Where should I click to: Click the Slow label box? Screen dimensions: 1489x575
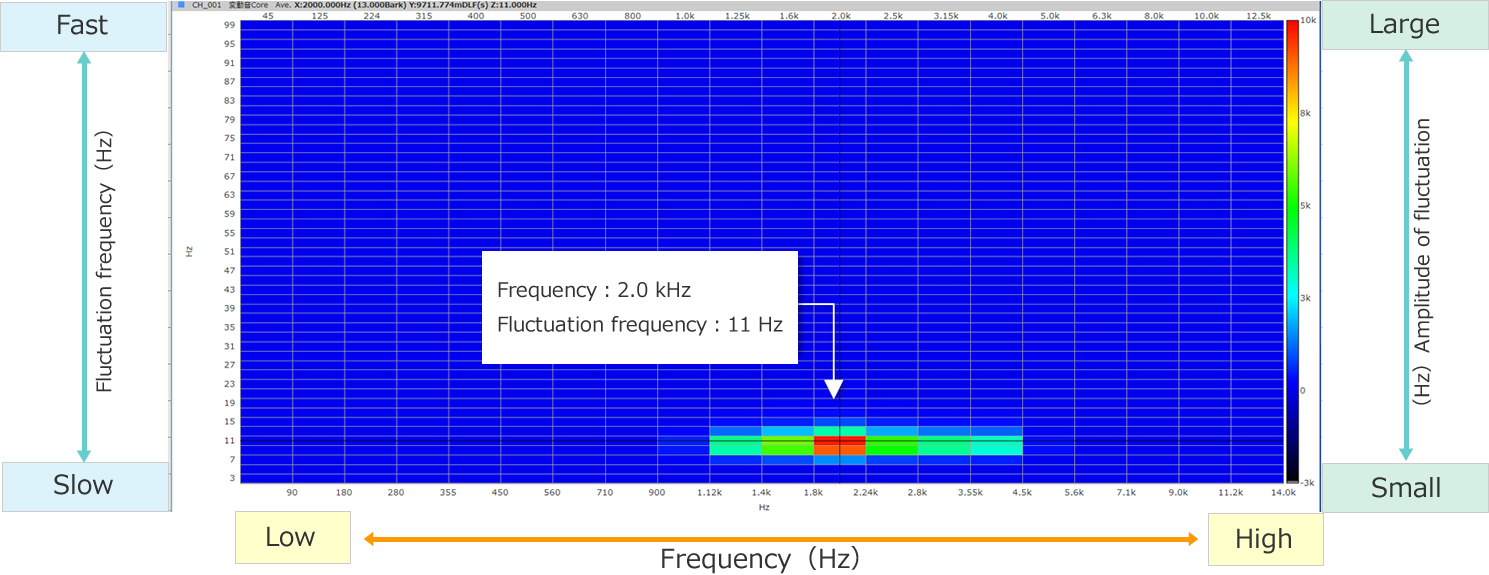84,486
